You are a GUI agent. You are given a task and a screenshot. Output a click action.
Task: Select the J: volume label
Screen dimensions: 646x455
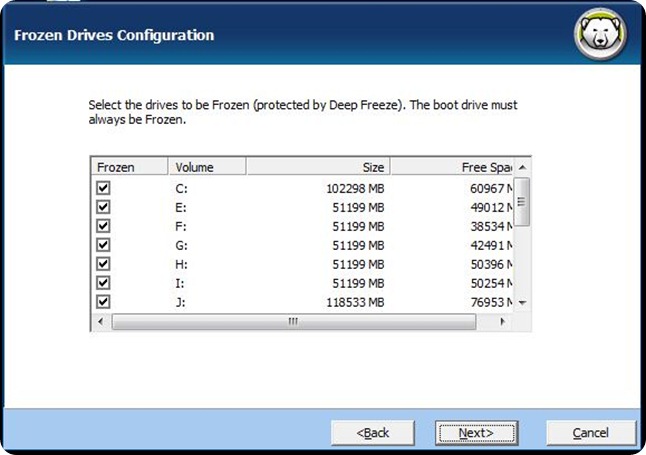point(180,303)
